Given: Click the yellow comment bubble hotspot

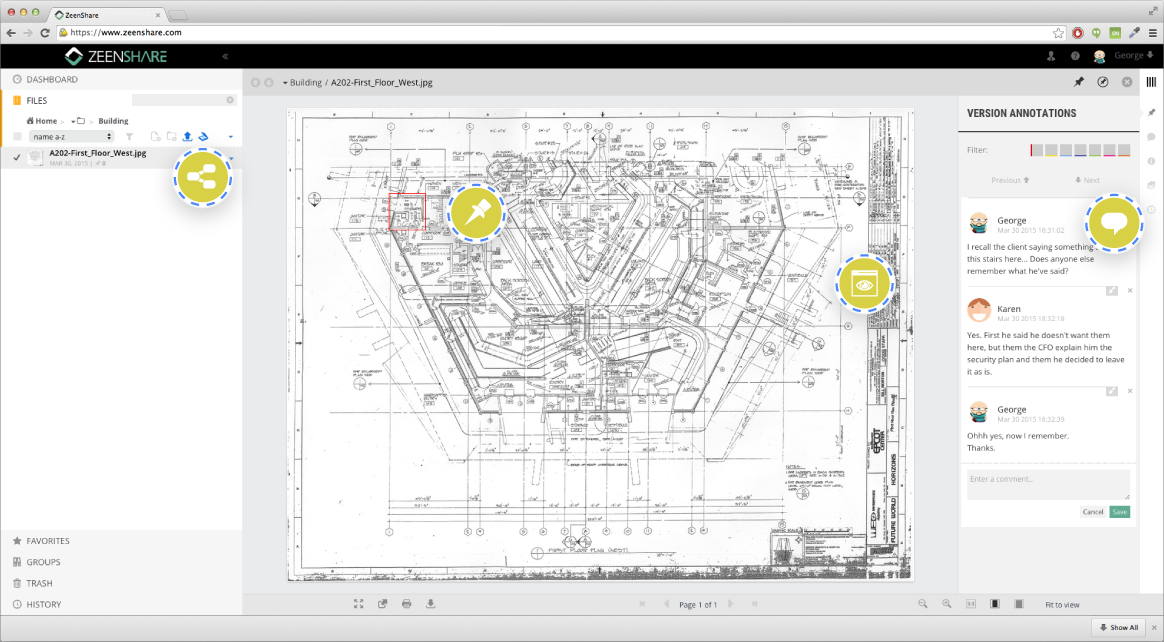Looking at the screenshot, I should point(1114,223).
